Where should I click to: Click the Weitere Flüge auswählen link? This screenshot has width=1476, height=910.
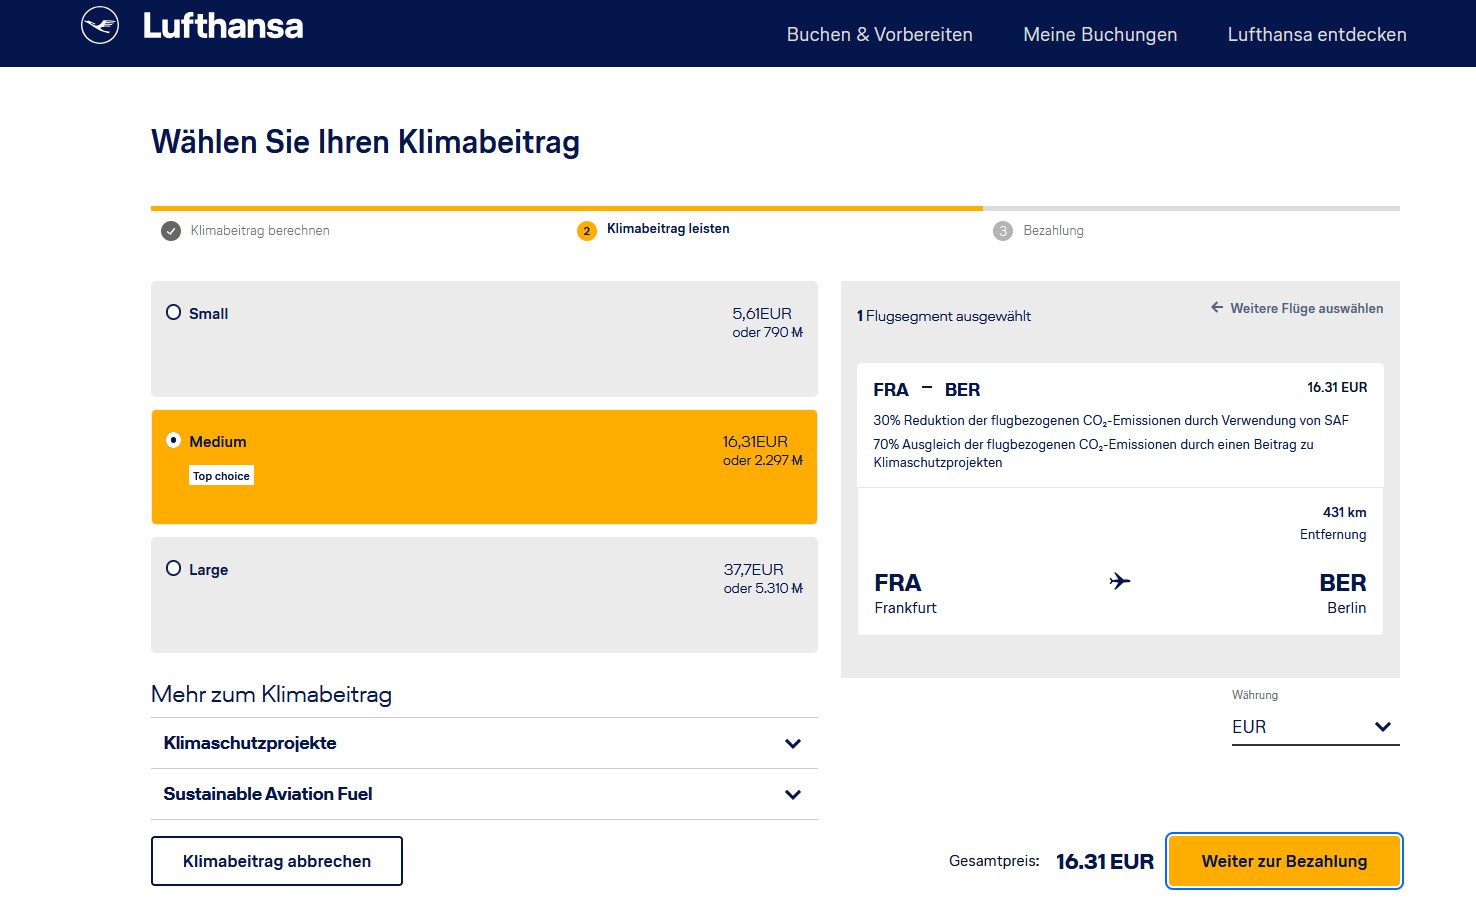[x=1306, y=308]
